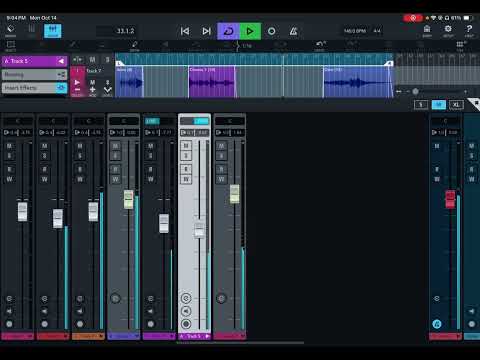Open the 4/4 time signature setting
This screenshot has height=360, width=480.
(377, 31)
